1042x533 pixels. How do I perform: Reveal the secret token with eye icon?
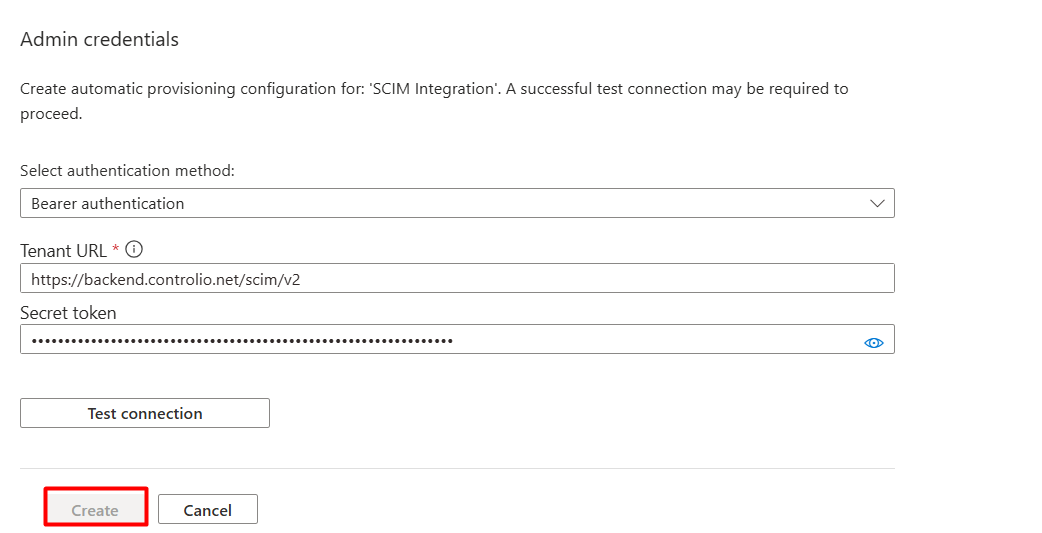873,343
